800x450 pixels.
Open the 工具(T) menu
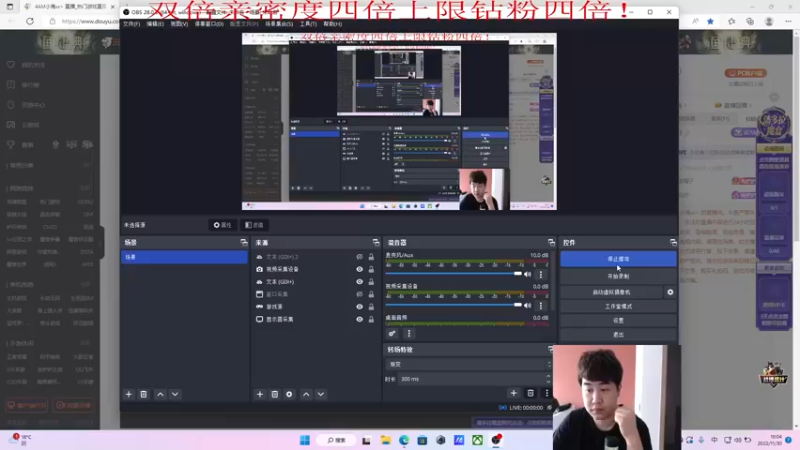pos(308,24)
